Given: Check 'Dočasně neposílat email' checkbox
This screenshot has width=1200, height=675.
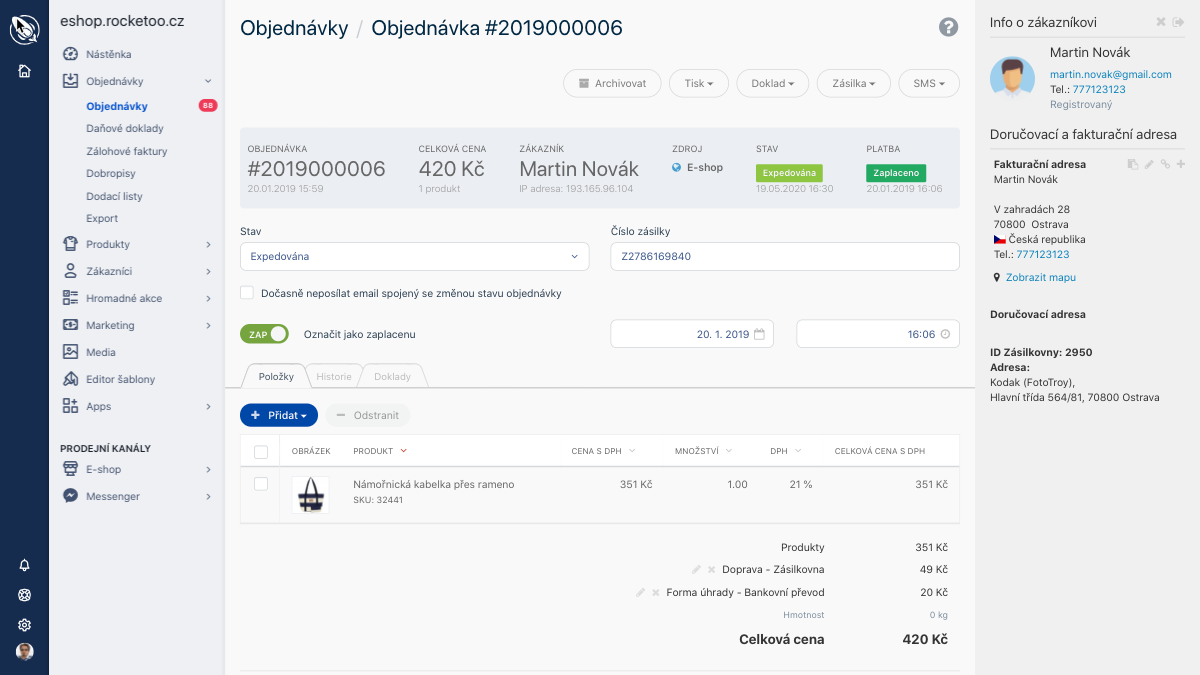Looking at the screenshot, I should [x=247, y=293].
